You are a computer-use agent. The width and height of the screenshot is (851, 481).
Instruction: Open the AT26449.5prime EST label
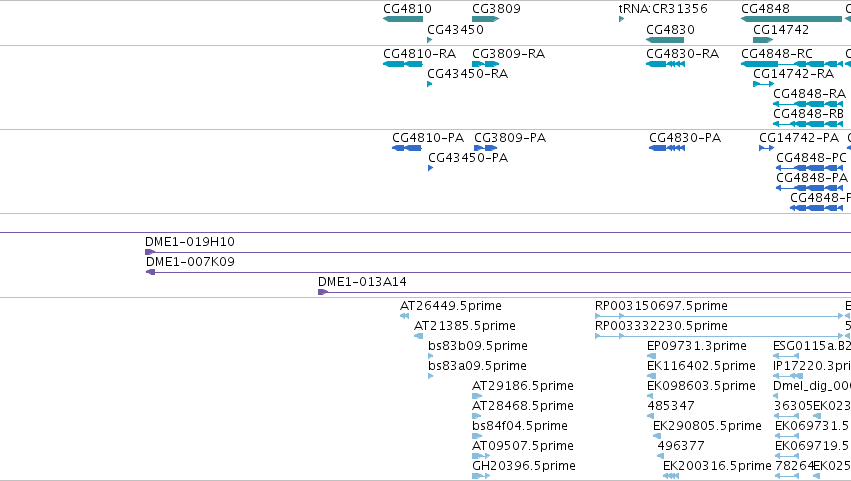[x=450, y=306]
